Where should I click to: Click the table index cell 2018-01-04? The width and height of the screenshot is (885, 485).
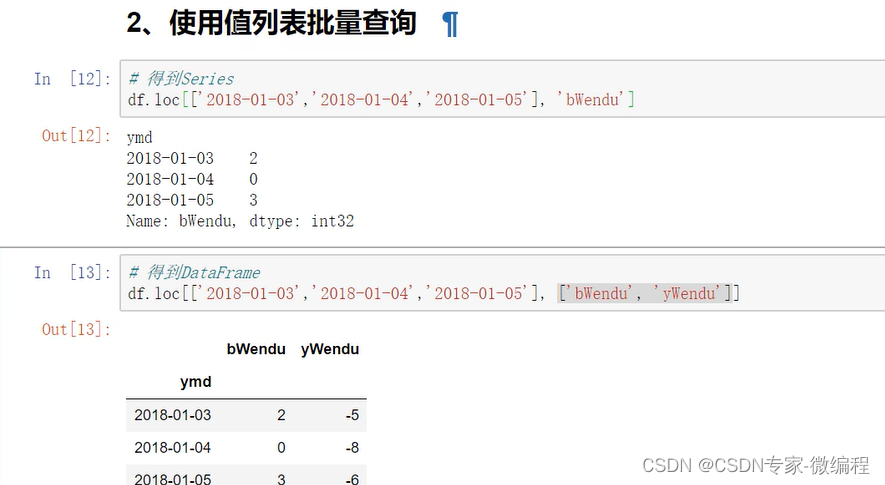(x=173, y=448)
